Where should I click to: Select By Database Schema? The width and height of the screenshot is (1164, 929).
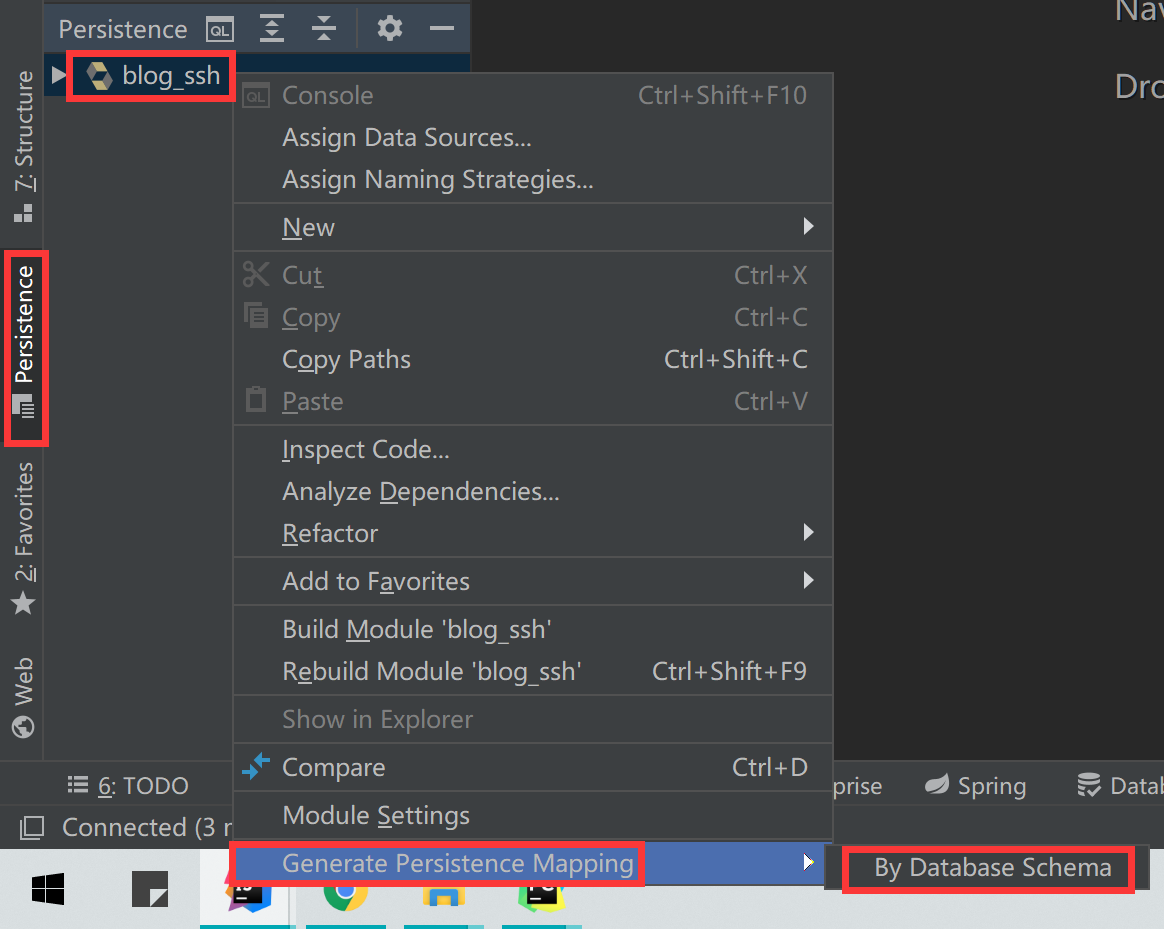pos(987,868)
